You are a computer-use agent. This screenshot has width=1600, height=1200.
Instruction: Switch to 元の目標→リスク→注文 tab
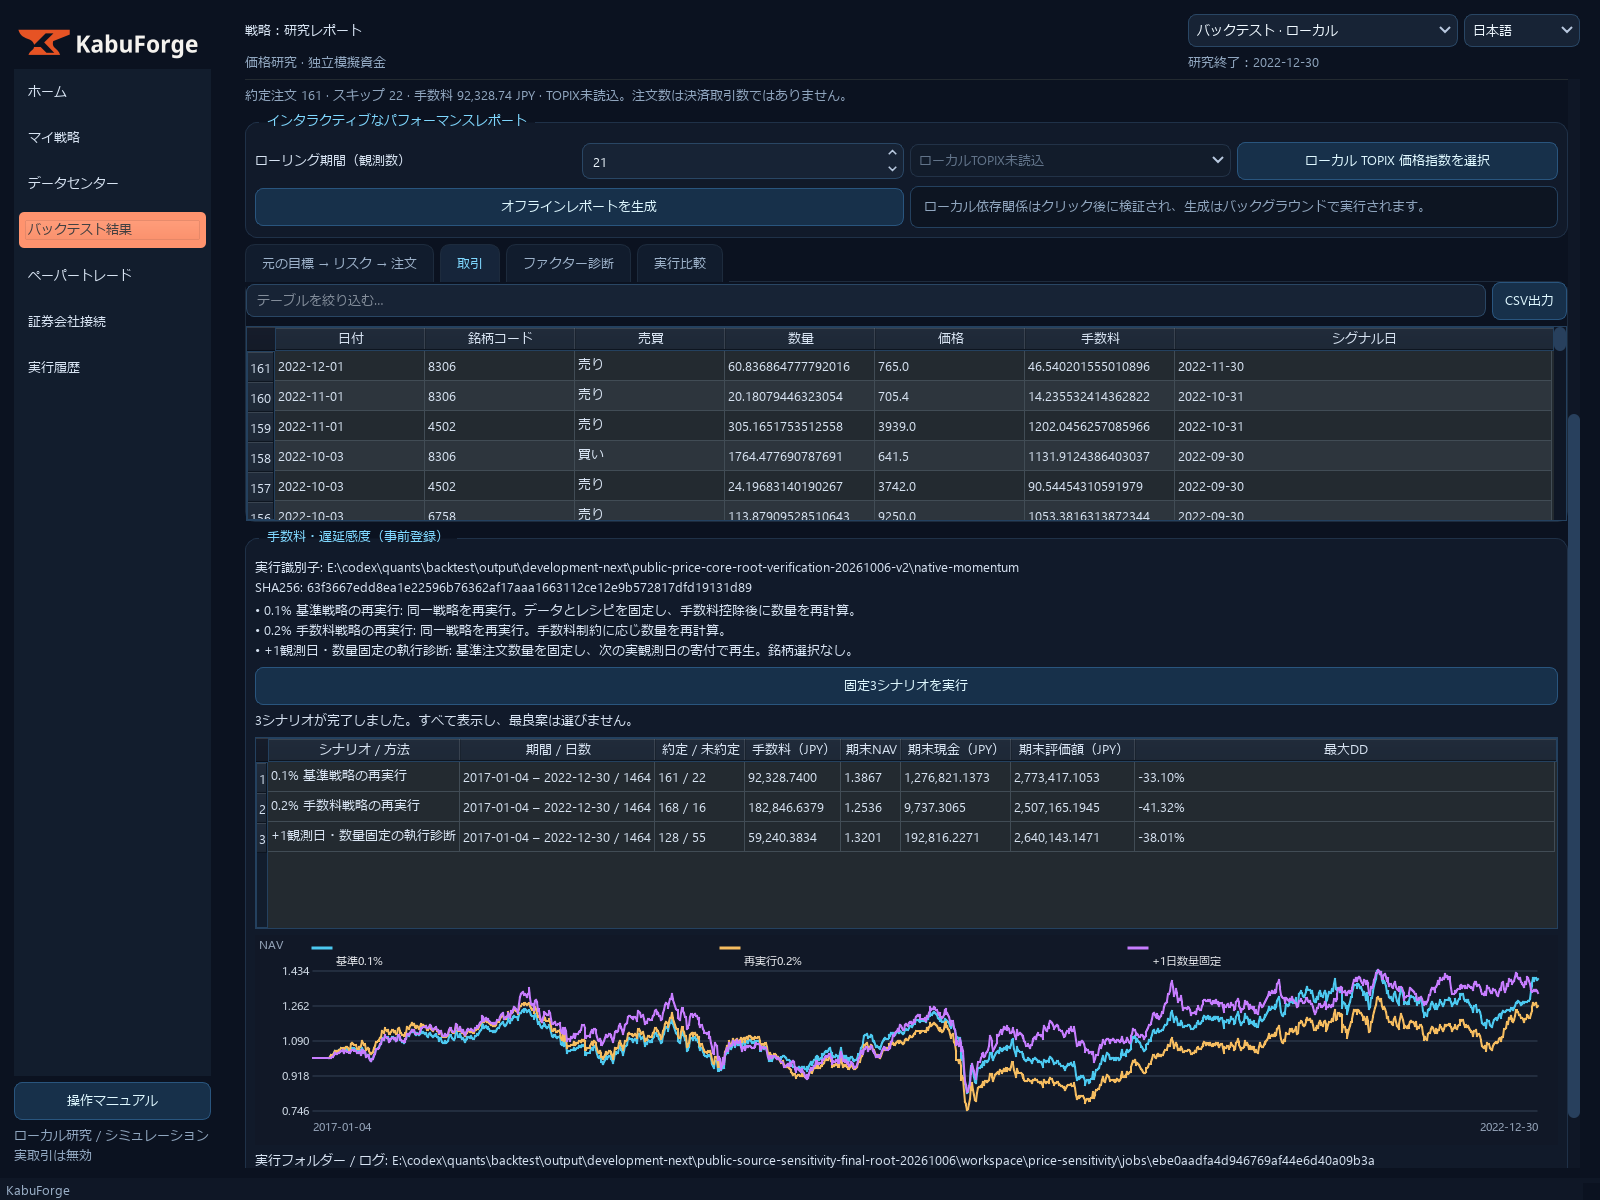339,263
